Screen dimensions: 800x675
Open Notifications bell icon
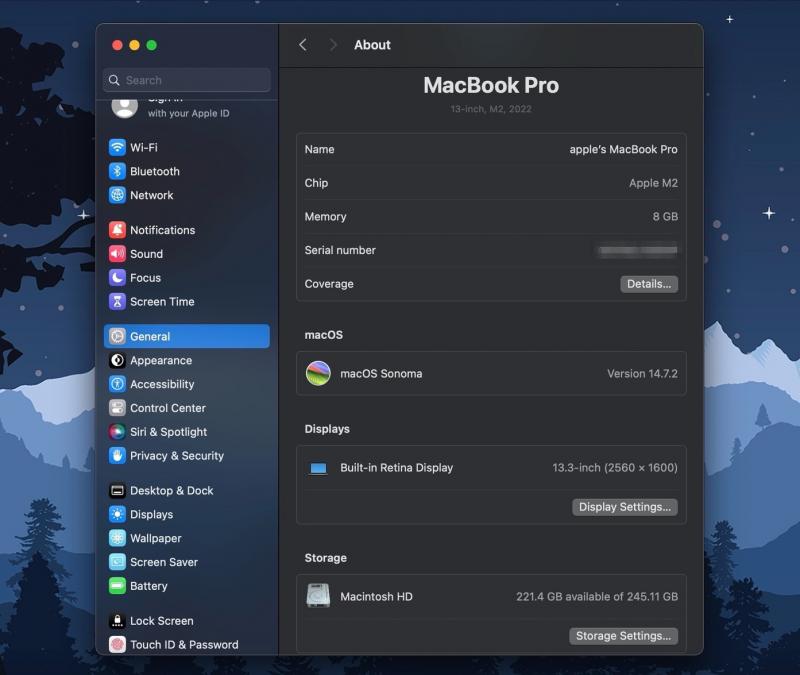coord(117,230)
